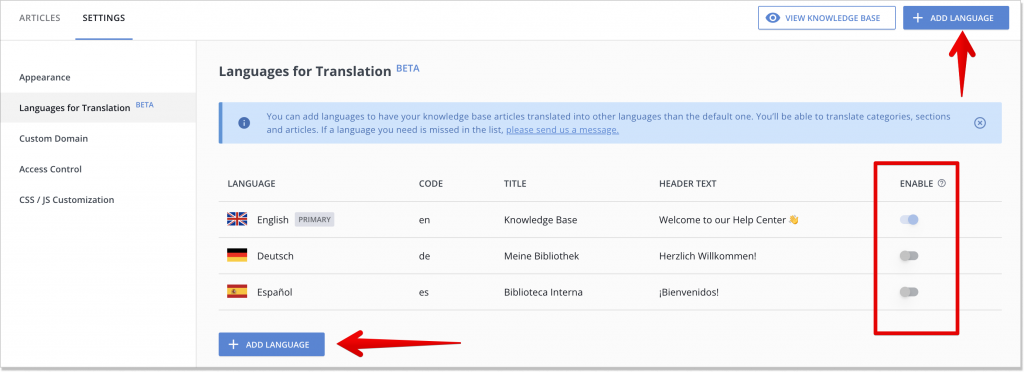Dismiss the blue info banner

(x=980, y=123)
